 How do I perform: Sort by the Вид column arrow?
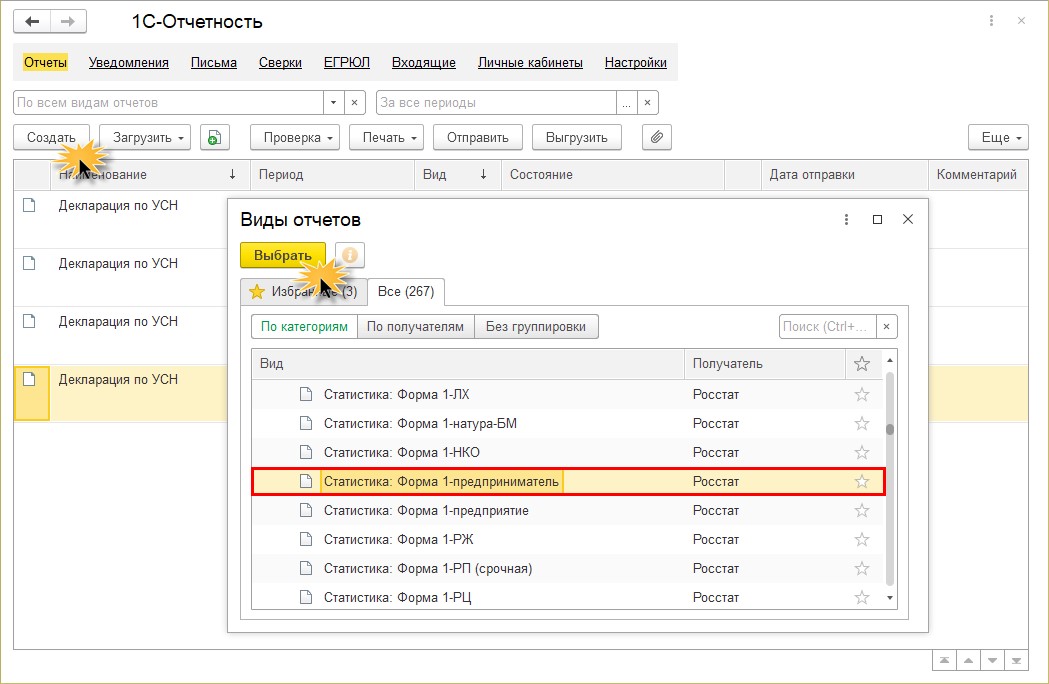[x=483, y=175]
